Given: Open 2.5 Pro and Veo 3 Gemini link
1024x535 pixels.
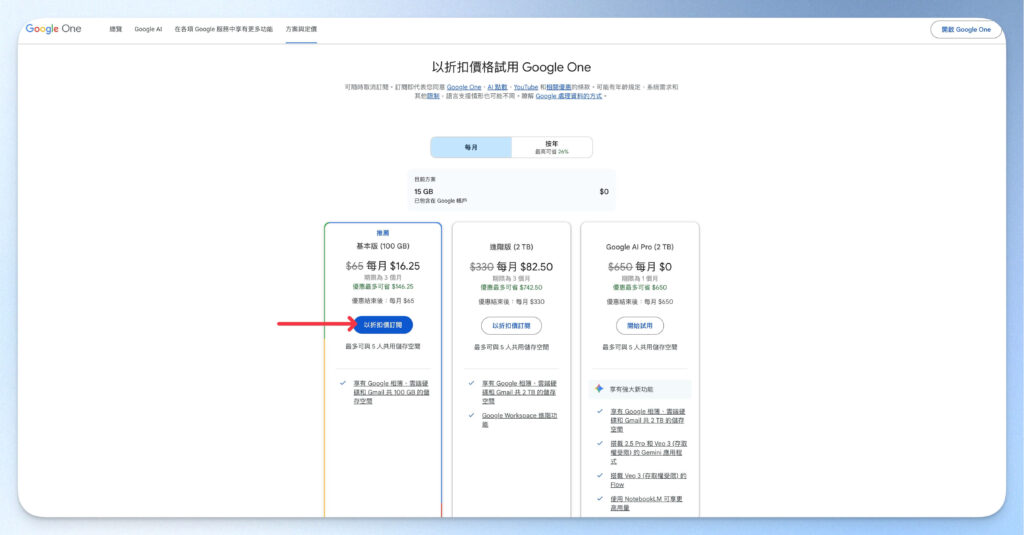Looking at the screenshot, I should (648, 452).
